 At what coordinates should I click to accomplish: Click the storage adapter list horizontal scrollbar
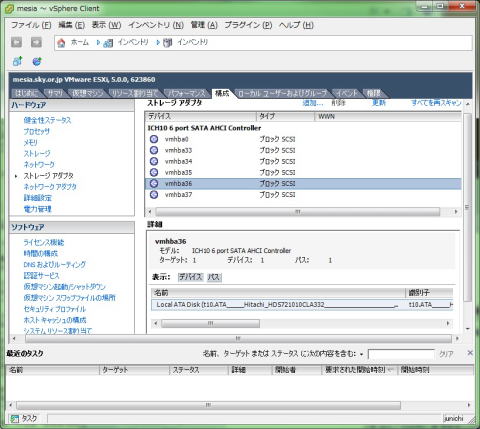click(x=297, y=212)
